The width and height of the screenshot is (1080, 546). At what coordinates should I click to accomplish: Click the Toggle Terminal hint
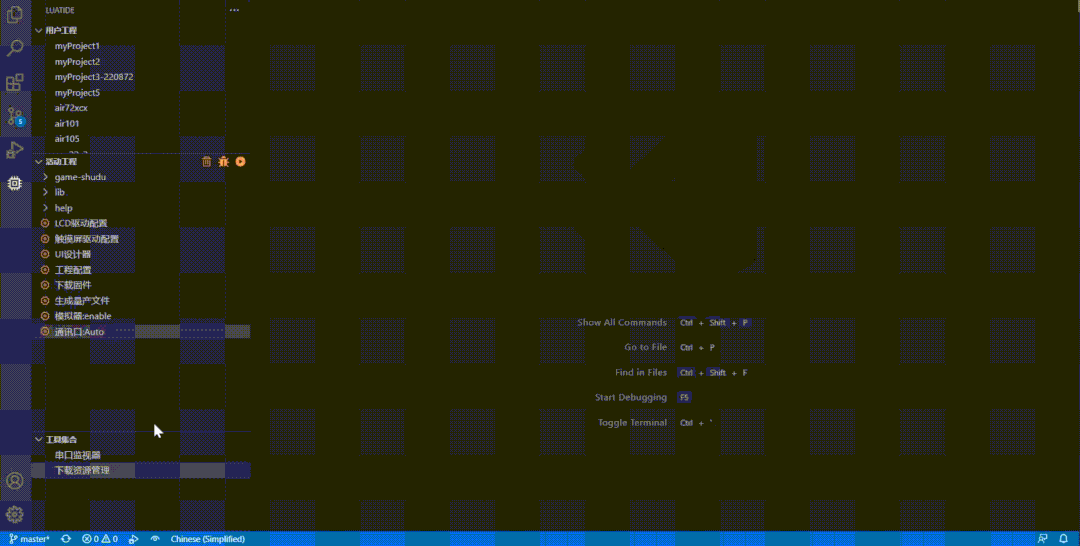(632, 423)
